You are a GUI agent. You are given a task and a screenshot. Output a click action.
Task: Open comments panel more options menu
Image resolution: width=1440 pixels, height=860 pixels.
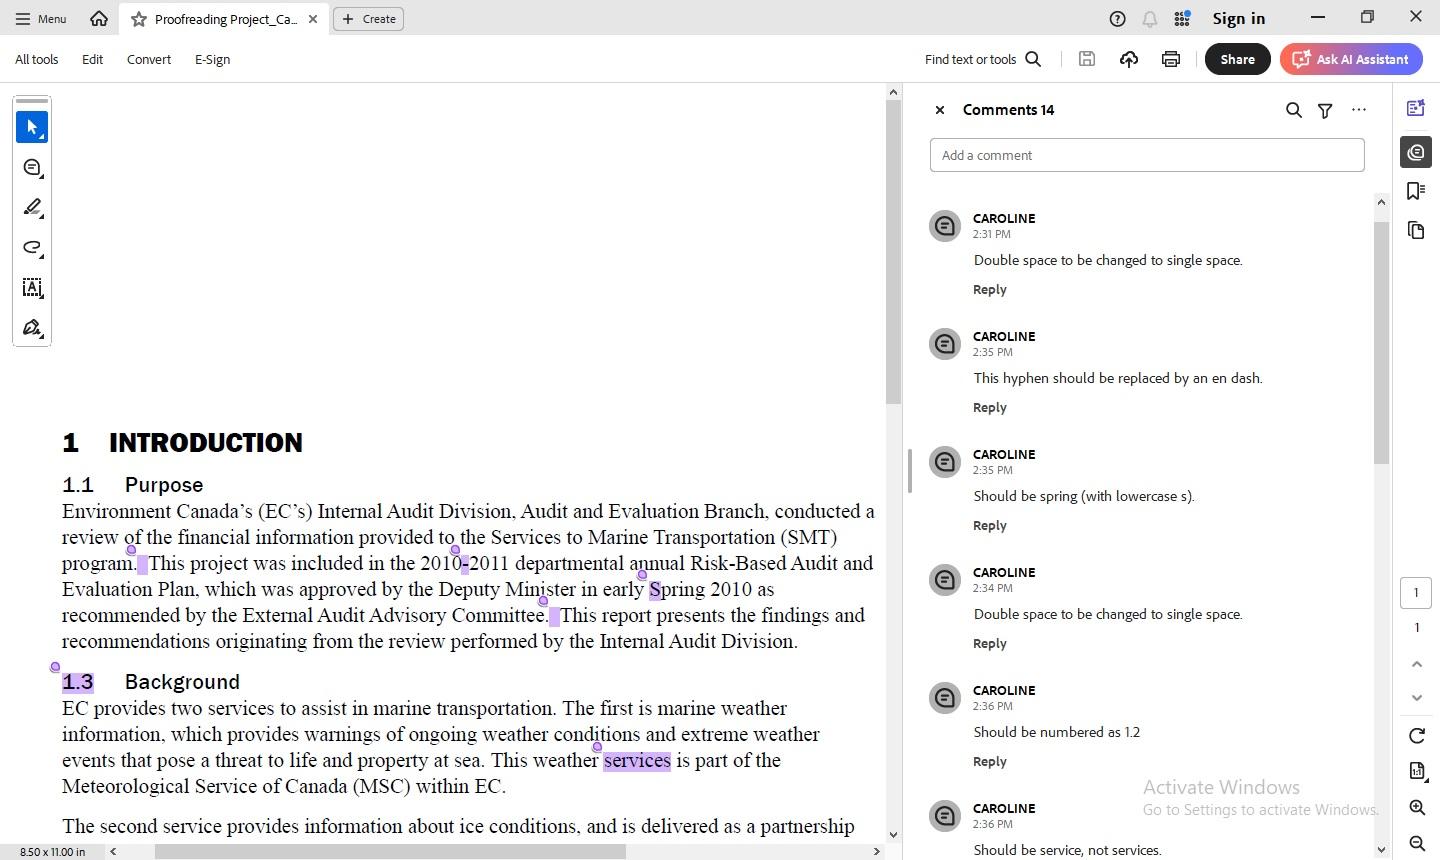pos(1359,110)
